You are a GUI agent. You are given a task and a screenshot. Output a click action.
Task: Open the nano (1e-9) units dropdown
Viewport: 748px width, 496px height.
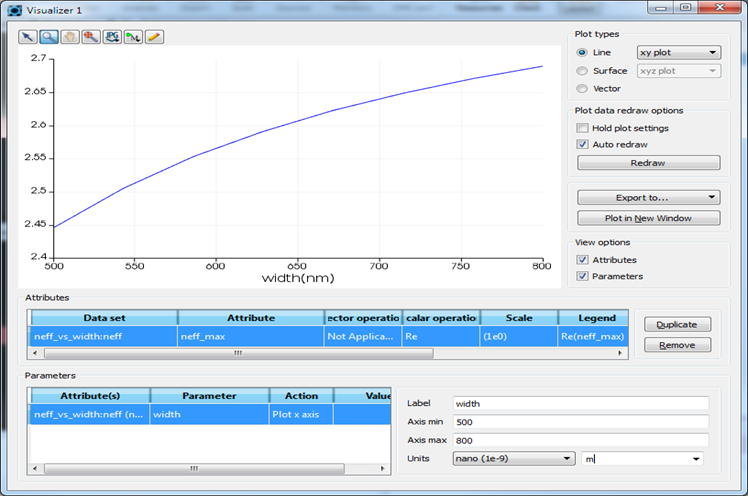click(513, 459)
